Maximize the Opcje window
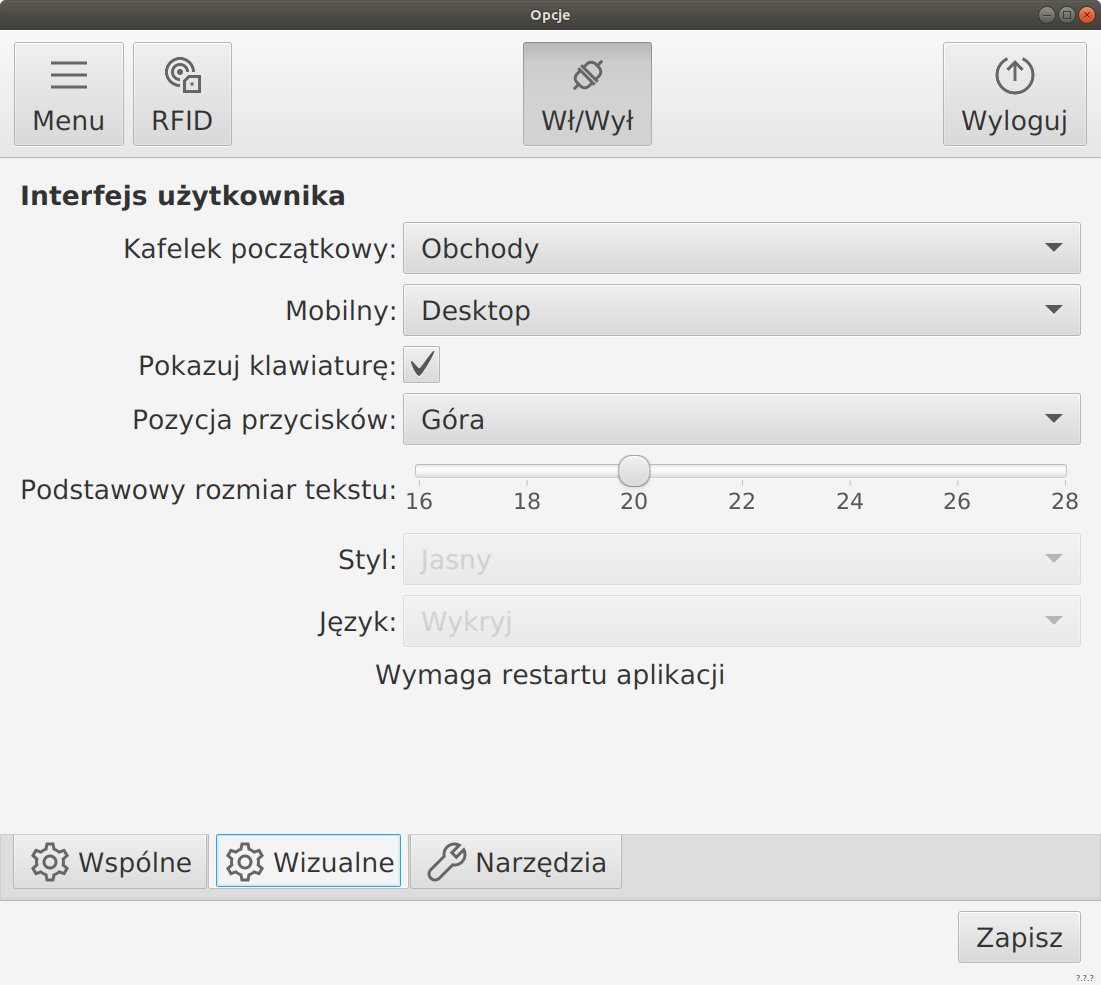1101x985 pixels. pyautogui.click(x=1066, y=14)
